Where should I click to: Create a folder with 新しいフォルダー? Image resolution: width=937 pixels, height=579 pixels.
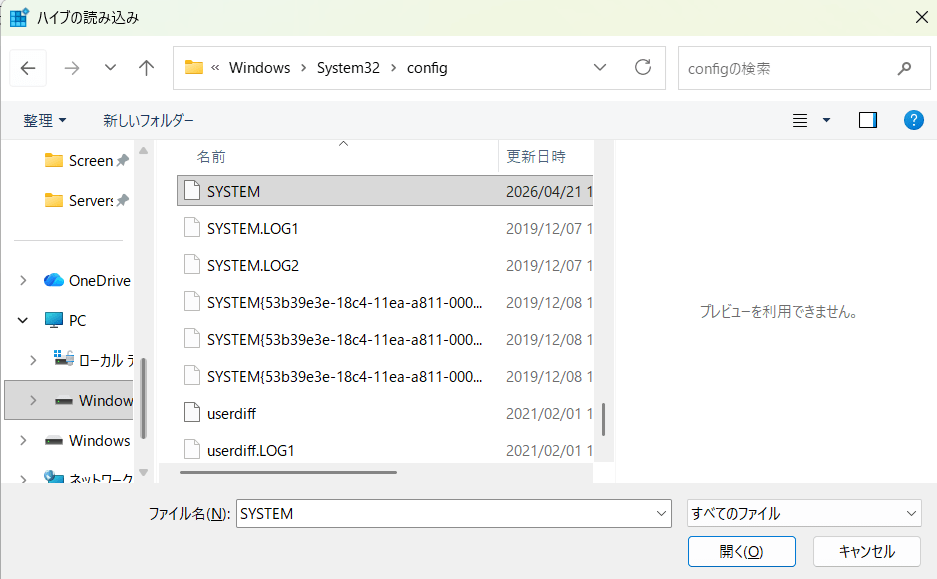click(x=146, y=119)
